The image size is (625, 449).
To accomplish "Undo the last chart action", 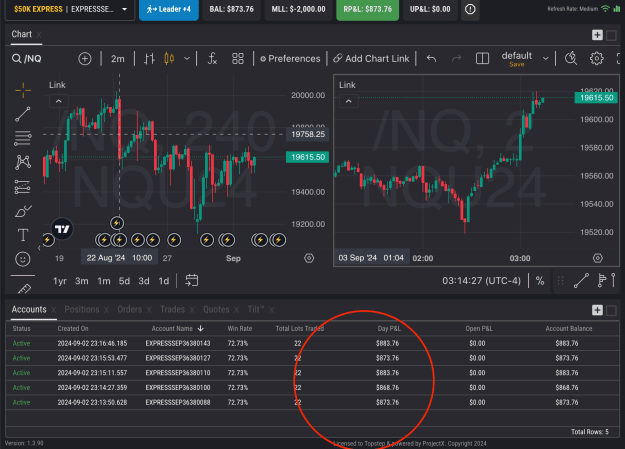I will pyautogui.click(x=431, y=59).
